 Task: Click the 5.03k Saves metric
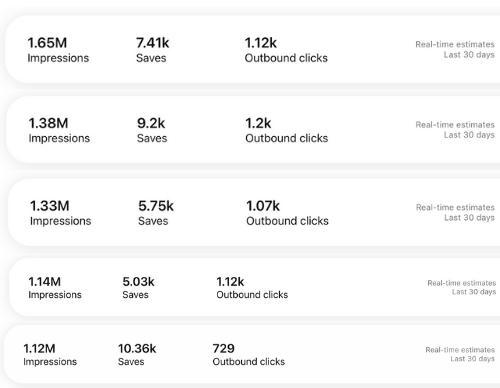point(138,288)
